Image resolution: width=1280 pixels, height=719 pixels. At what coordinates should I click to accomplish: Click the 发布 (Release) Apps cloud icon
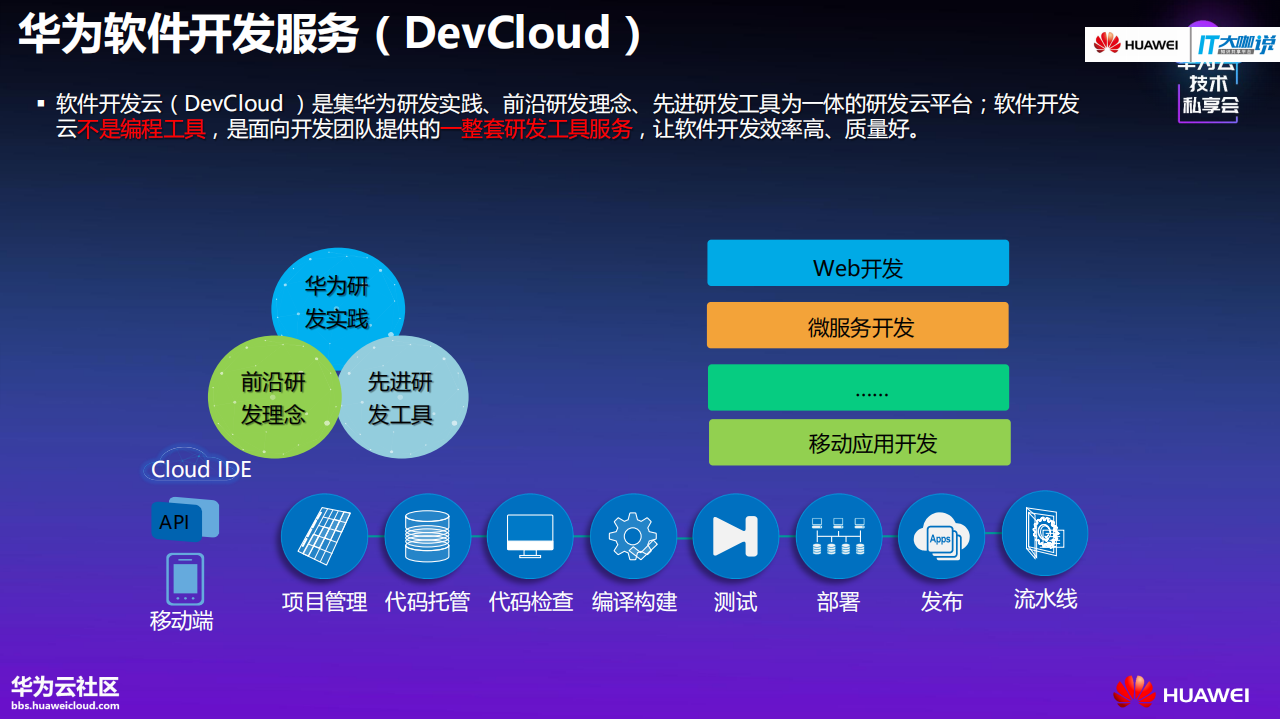[942, 536]
